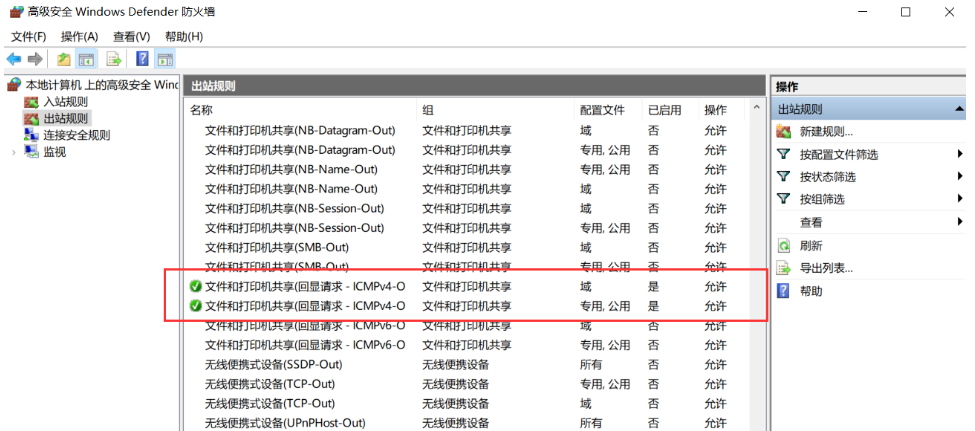Open the 文件(F) menu
This screenshot has height=431, width=975.
[29, 37]
